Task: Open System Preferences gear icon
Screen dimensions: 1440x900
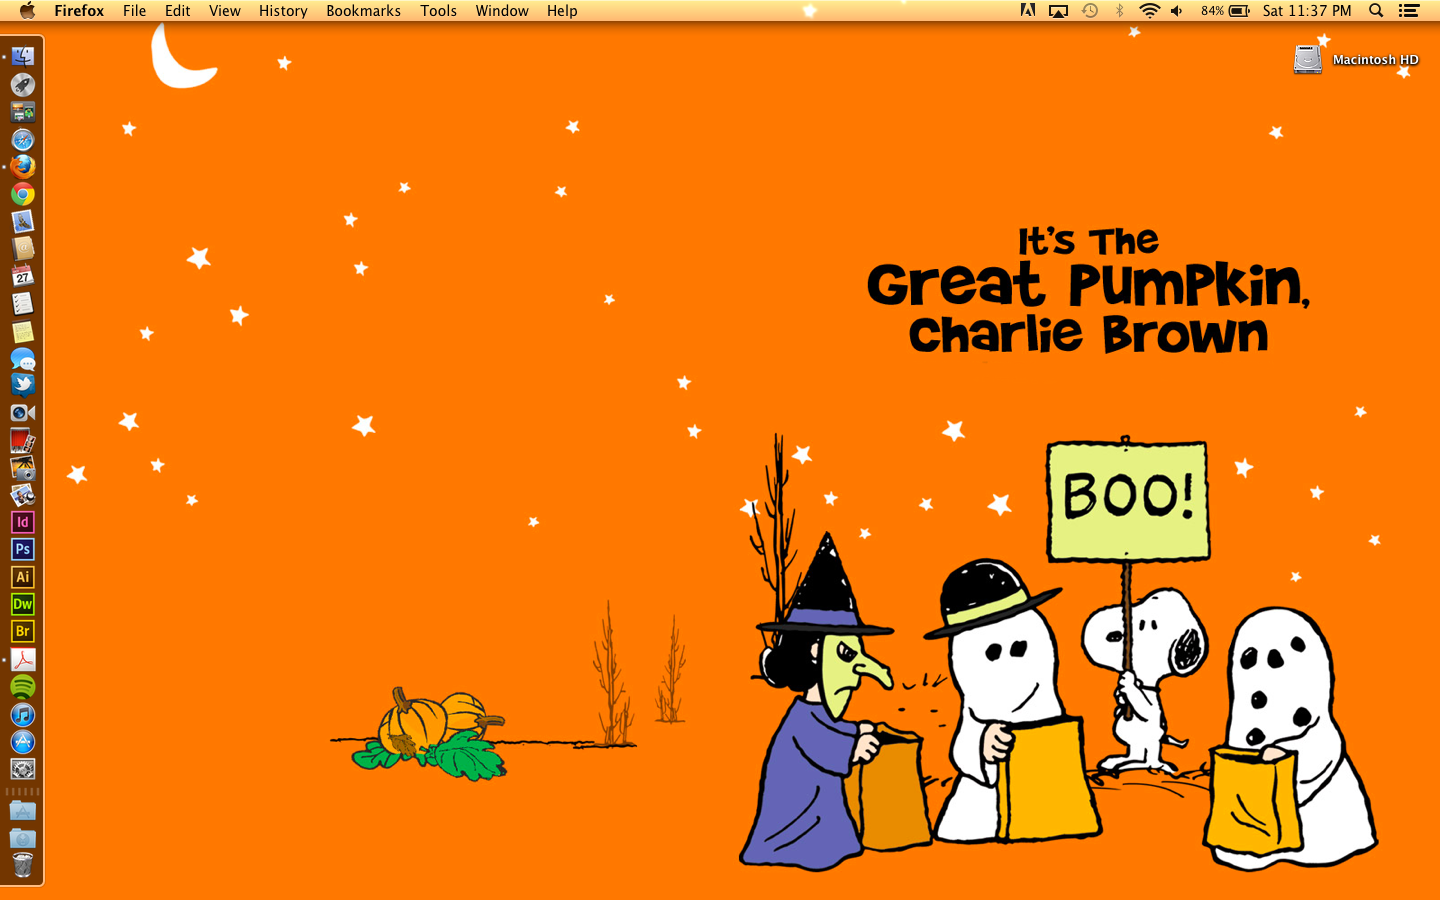Action: point(23,768)
